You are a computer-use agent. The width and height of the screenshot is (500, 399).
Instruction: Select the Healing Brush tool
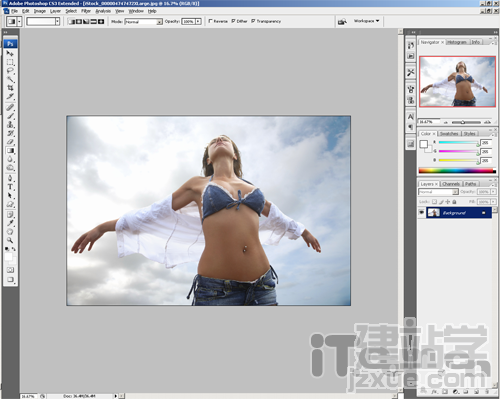10,107
